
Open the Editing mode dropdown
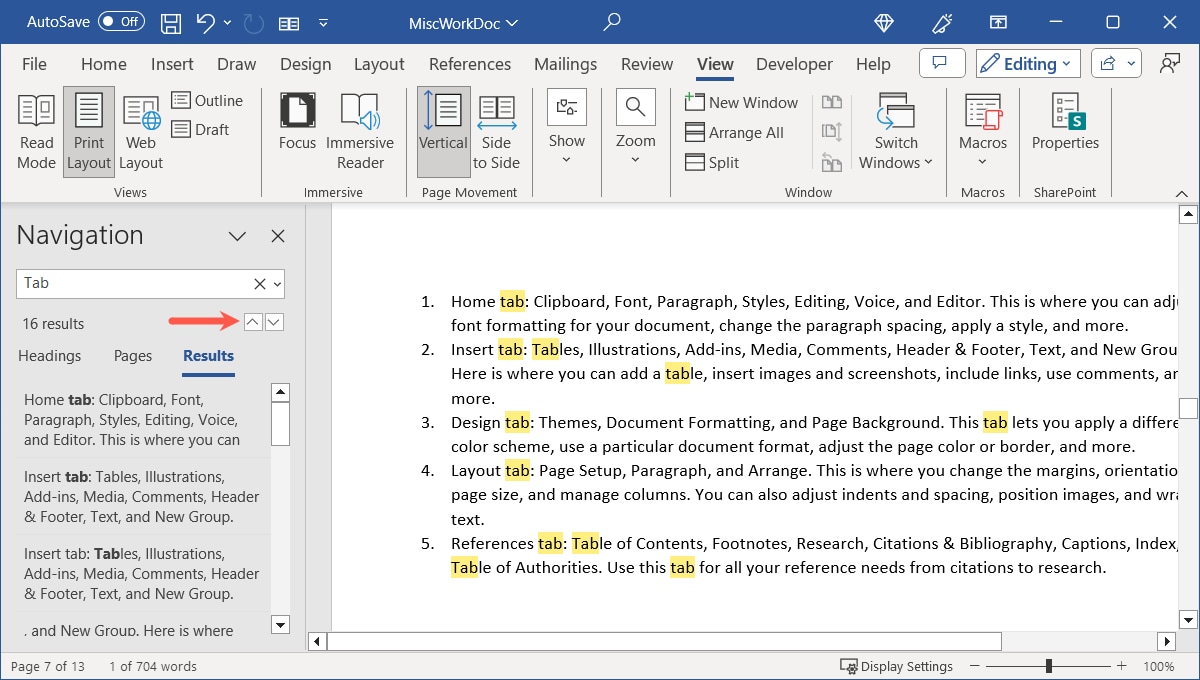click(x=1027, y=63)
